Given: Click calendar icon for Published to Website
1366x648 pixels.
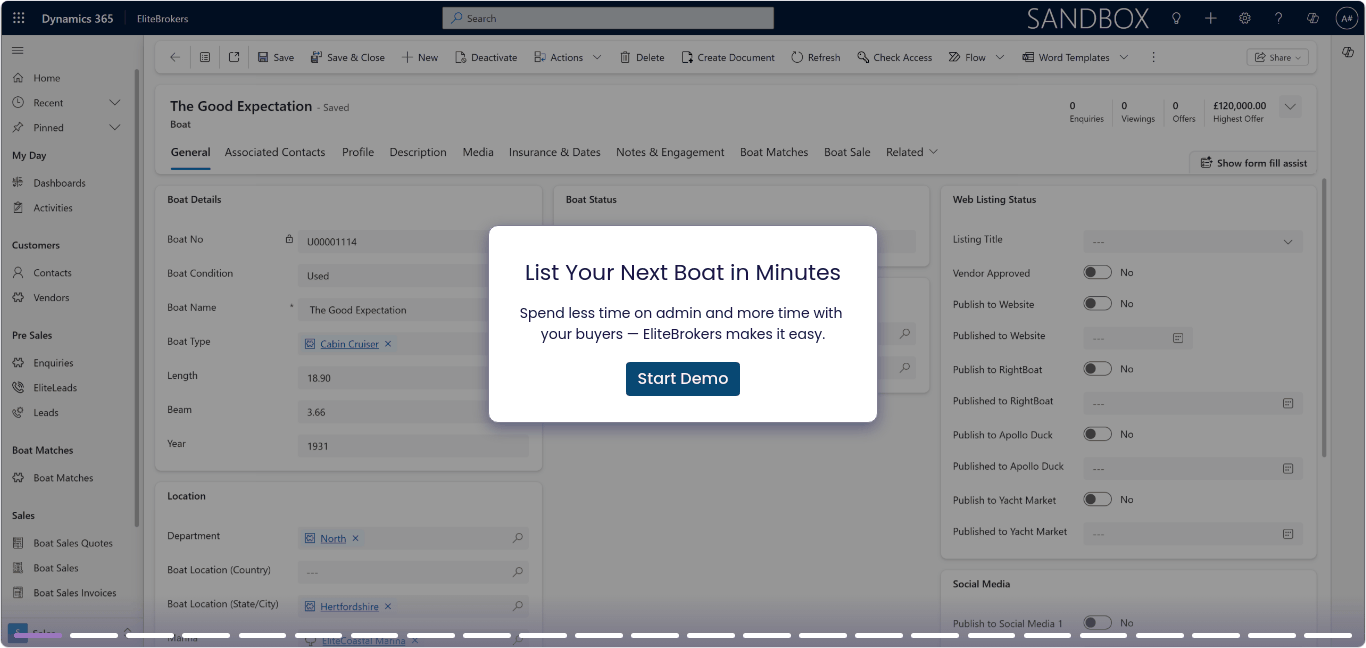Looking at the screenshot, I should click(1178, 338).
